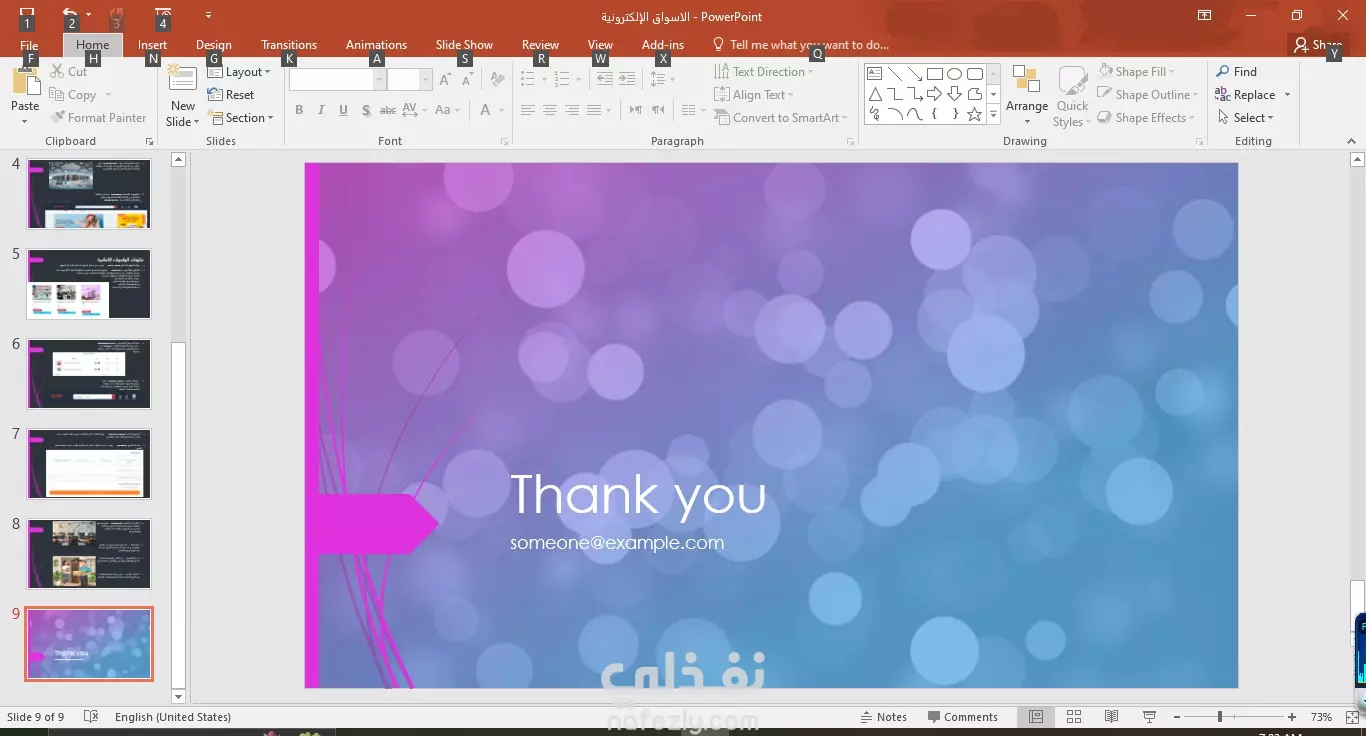Screen dimensions: 1366x736
Task: Toggle Align Left paragraph alignment
Action: pos(527,110)
